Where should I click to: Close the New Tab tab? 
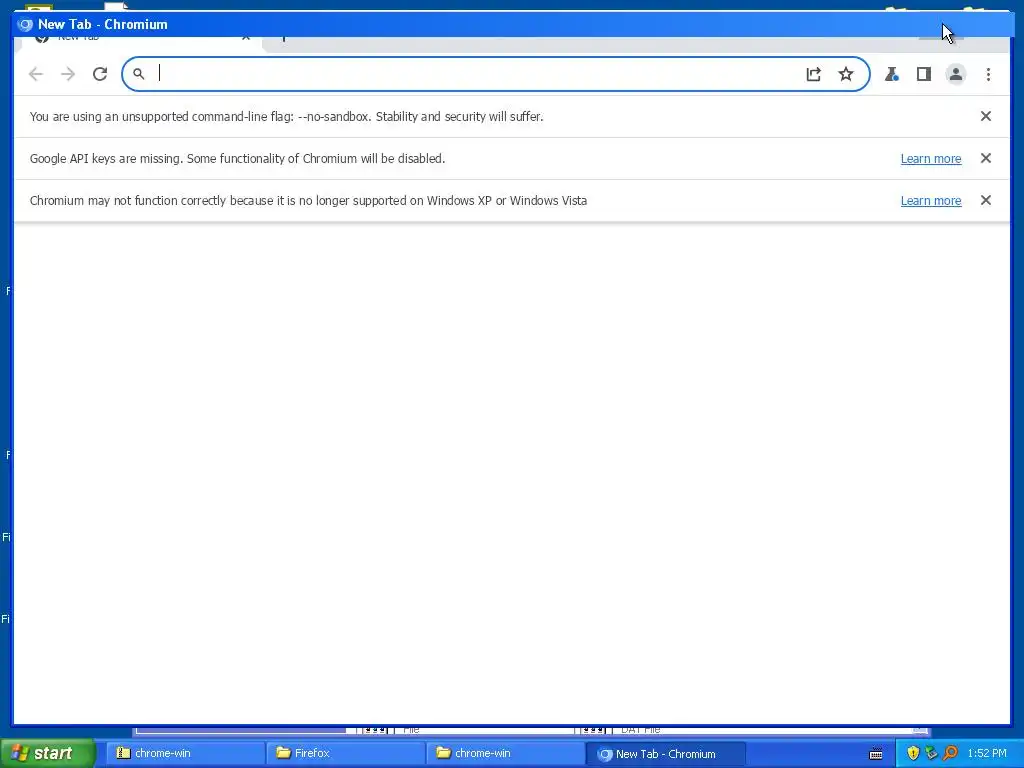click(x=246, y=38)
